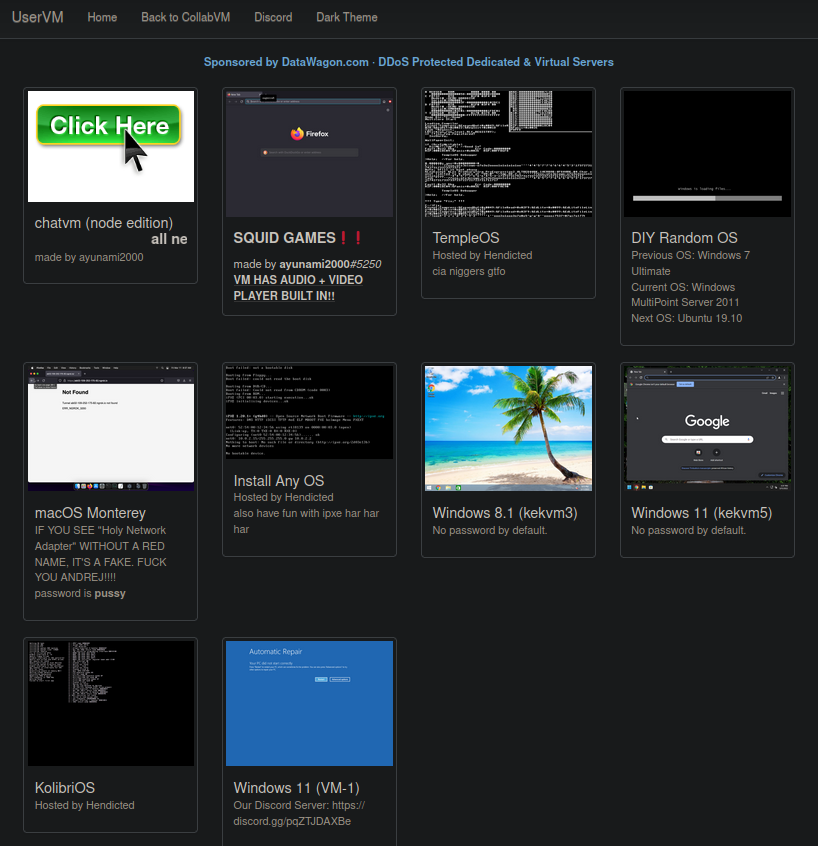818x846 pixels.
Task: Open the KolibriOS black console thumbnail
Action: pyautogui.click(x=110, y=703)
